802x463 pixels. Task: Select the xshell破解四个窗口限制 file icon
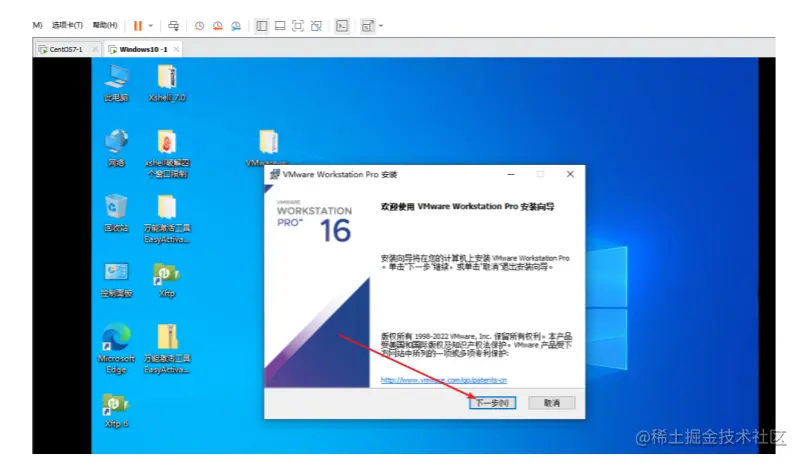pyautogui.click(x=167, y=153)
